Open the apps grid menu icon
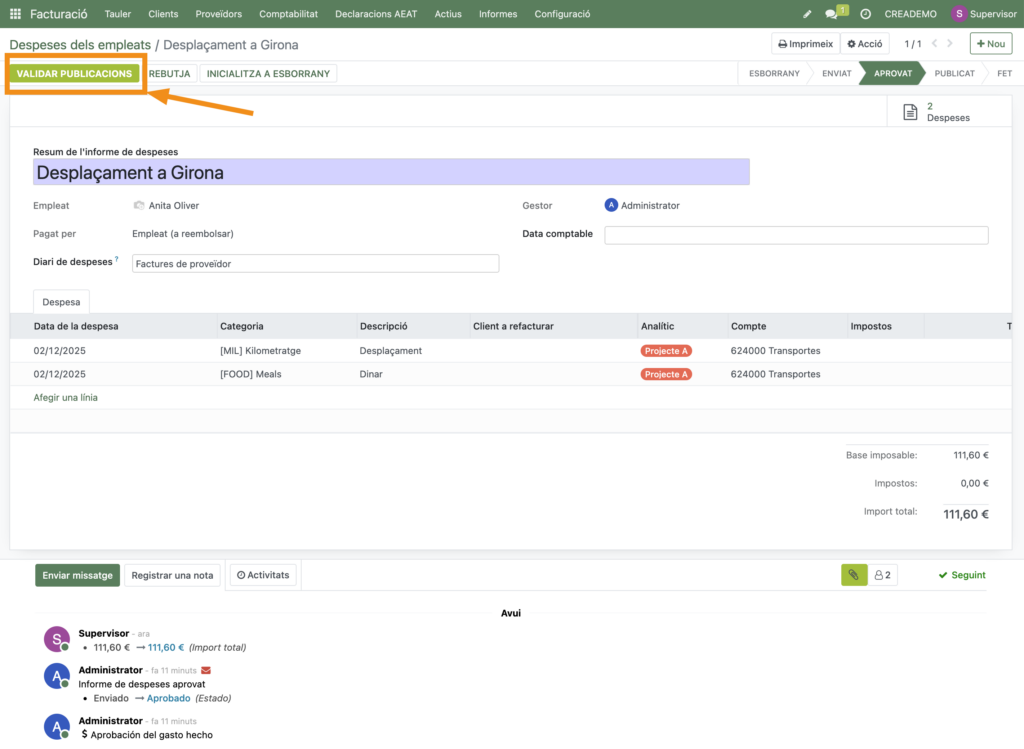1024x749 pixels. coord(15,14)
